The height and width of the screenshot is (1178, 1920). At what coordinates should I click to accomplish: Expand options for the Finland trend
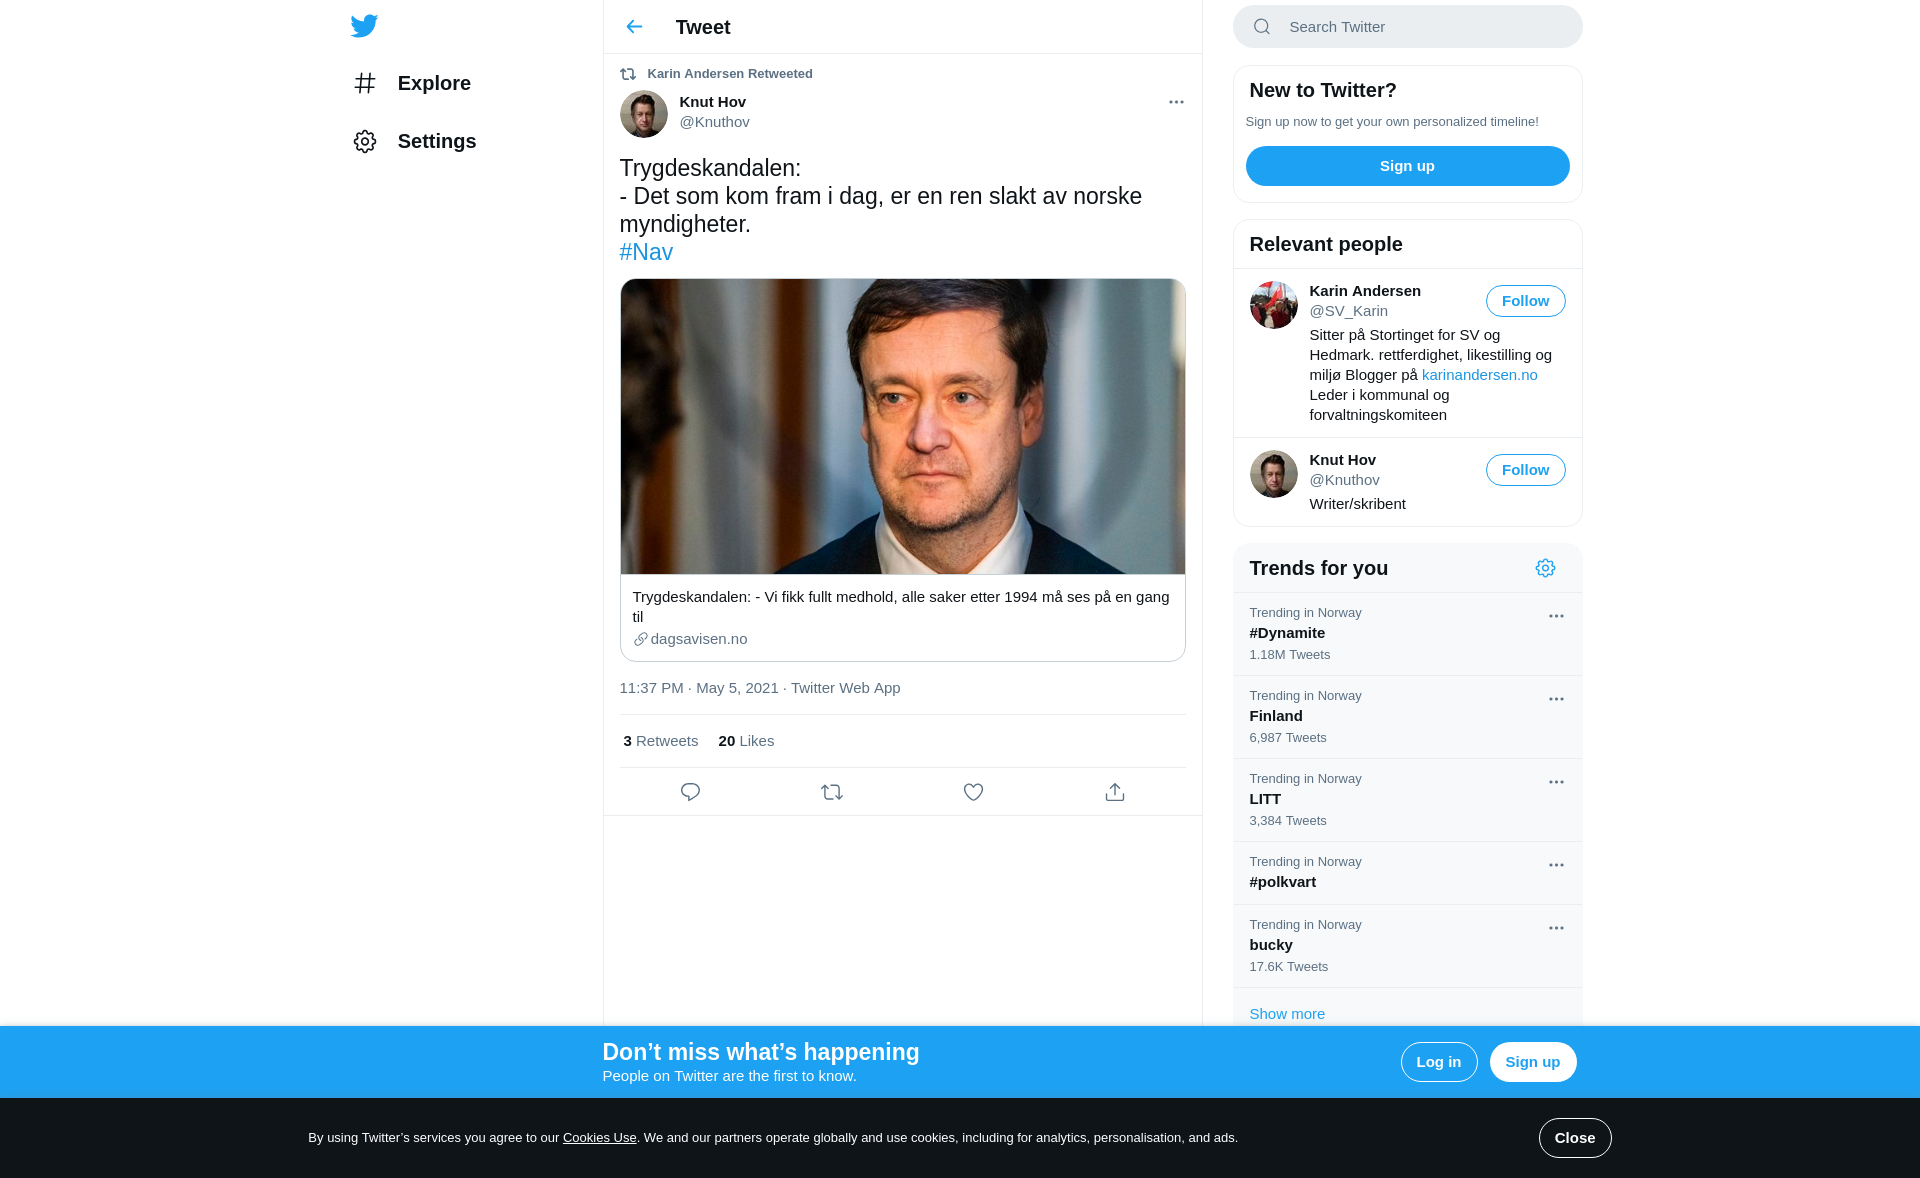[x=1556, y=699]
